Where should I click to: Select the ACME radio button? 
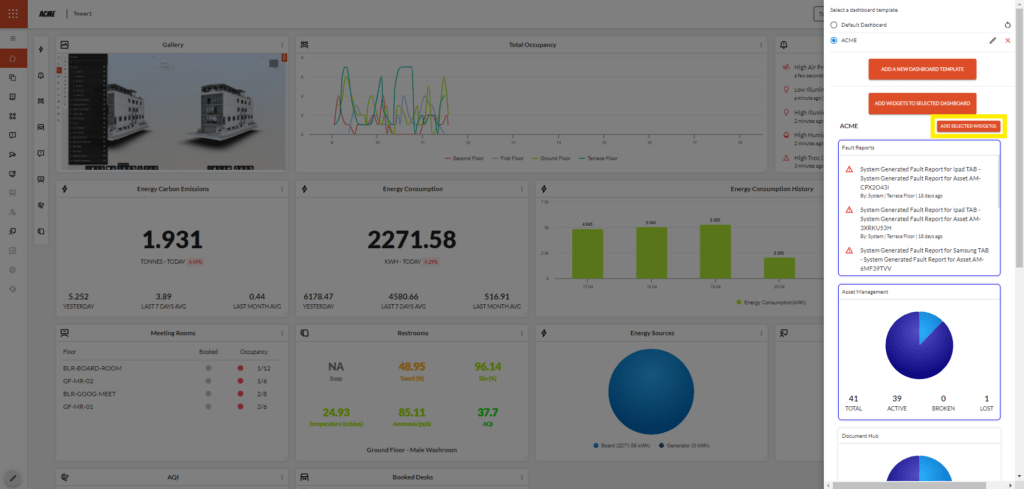click(834, 40)
